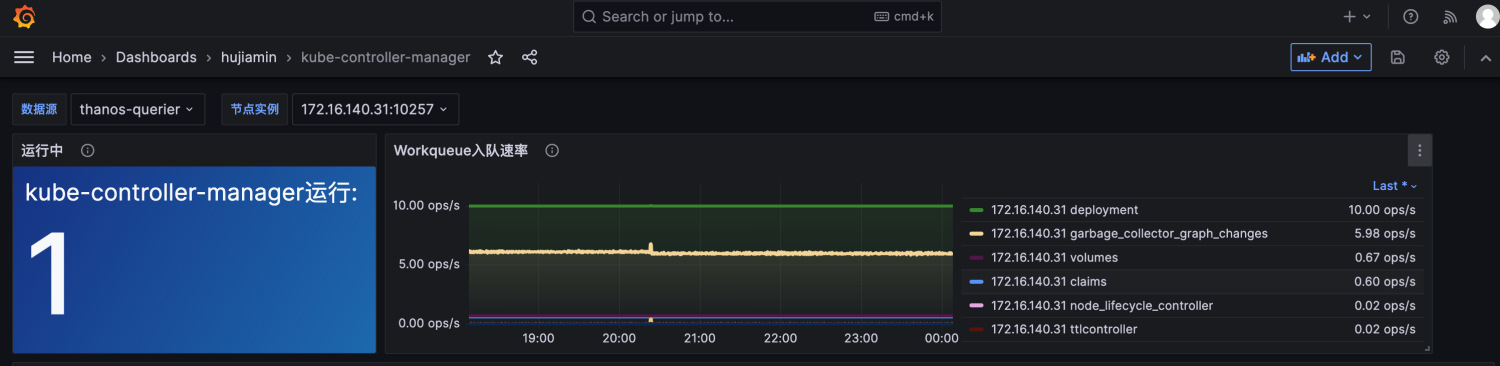Open 172.16.140.31:10257 instance dropdown
Image resolution: width=1500 pixels, height=366 pixels.
pyautogui.click(x=375, y=109)
